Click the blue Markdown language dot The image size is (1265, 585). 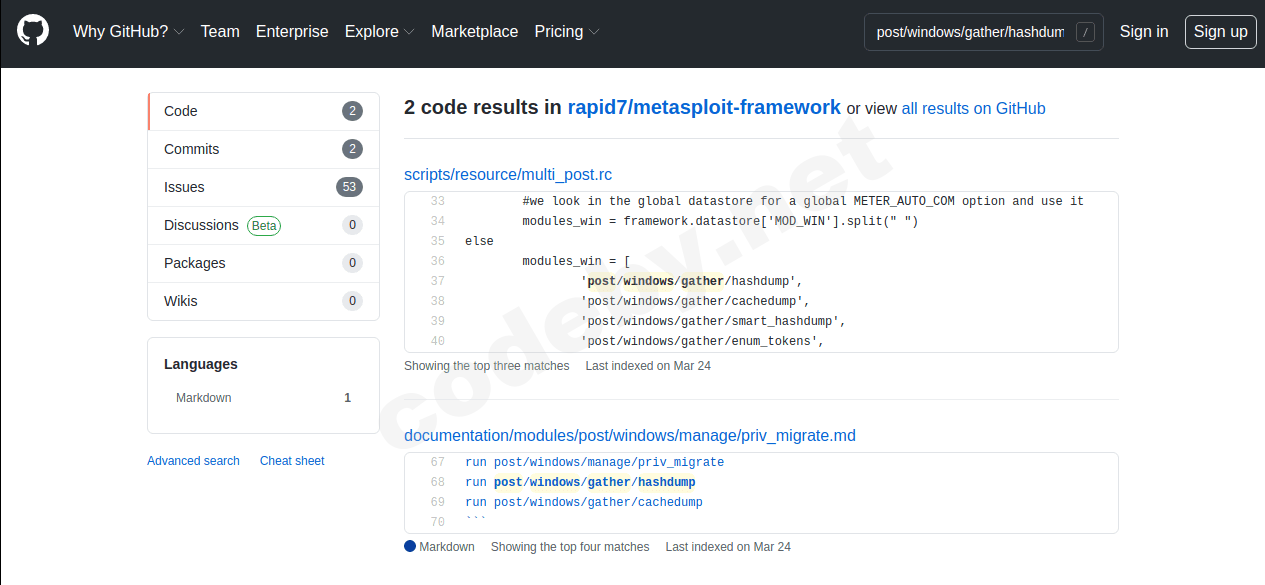pyautogui.click(x=410, y=547)
